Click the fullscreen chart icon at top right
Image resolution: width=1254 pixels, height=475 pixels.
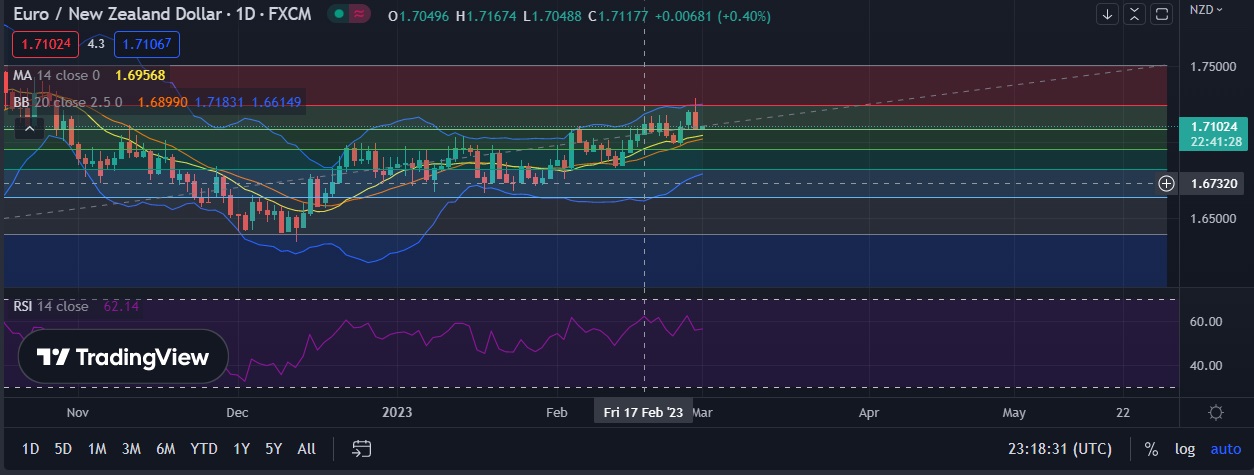coord(1162,14)
